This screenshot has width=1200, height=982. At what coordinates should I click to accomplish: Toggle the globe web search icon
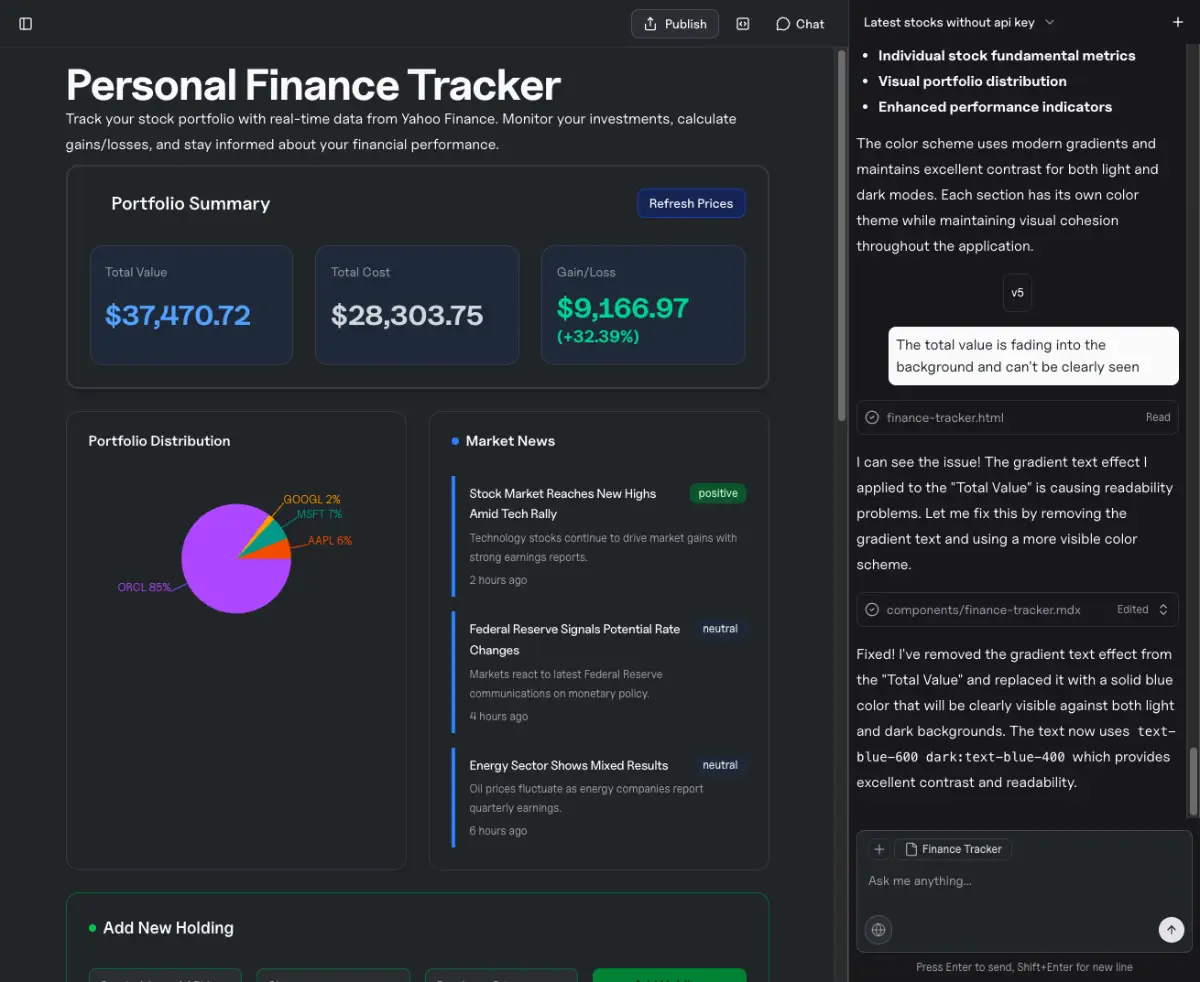pos(879,930)
